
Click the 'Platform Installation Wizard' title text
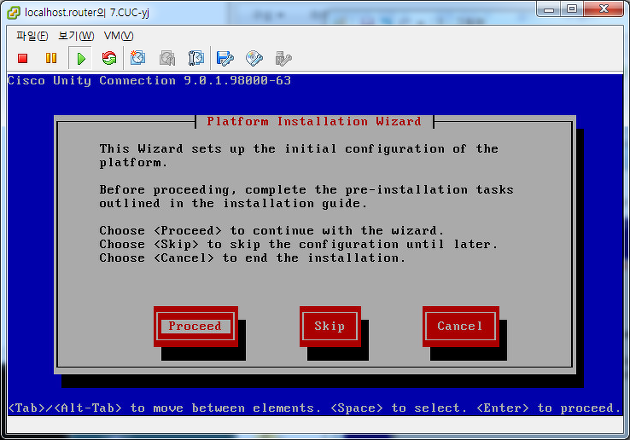pos(314,121)
